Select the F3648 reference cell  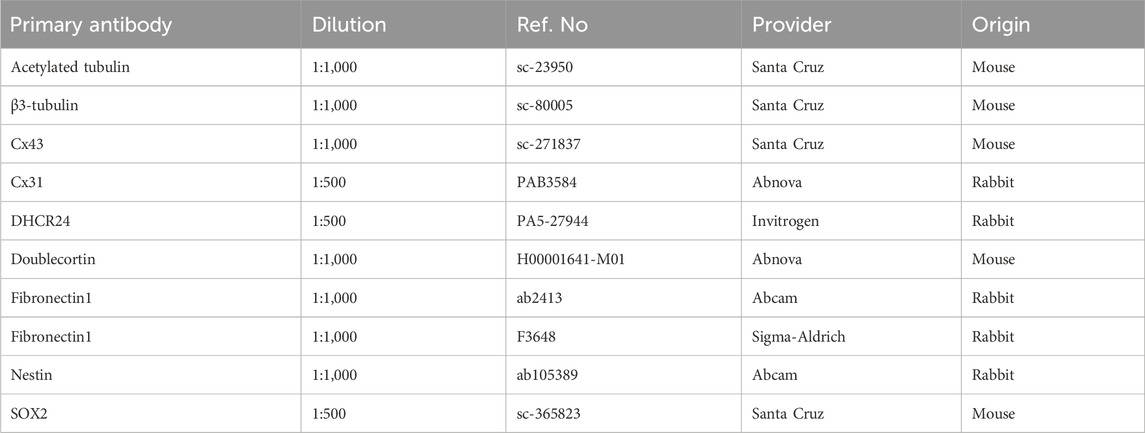click(x=624, y=337)
